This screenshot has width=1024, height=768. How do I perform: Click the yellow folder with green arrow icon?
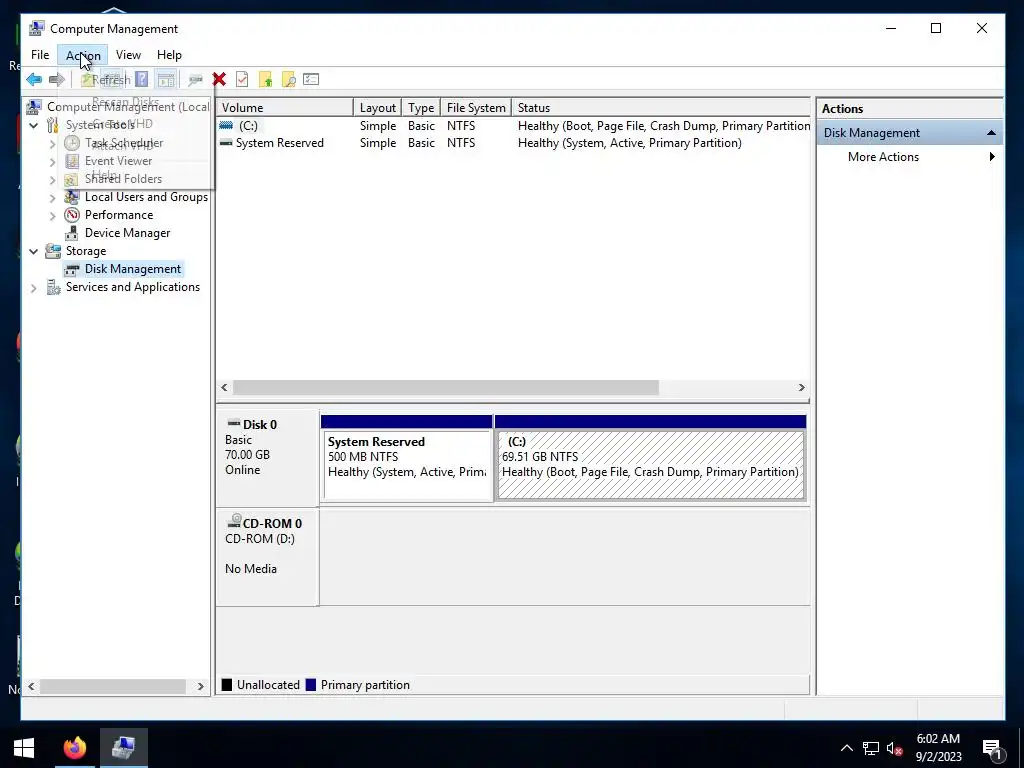[265, 80]
